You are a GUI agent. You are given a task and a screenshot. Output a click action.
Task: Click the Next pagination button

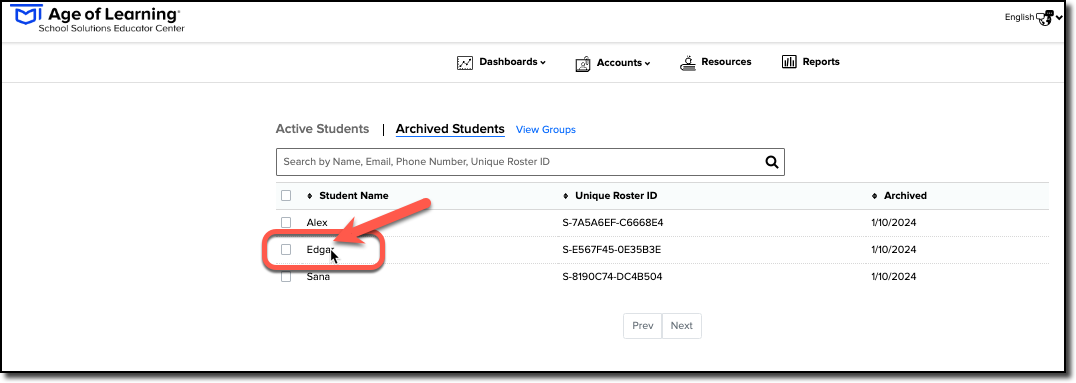[681, 326]
